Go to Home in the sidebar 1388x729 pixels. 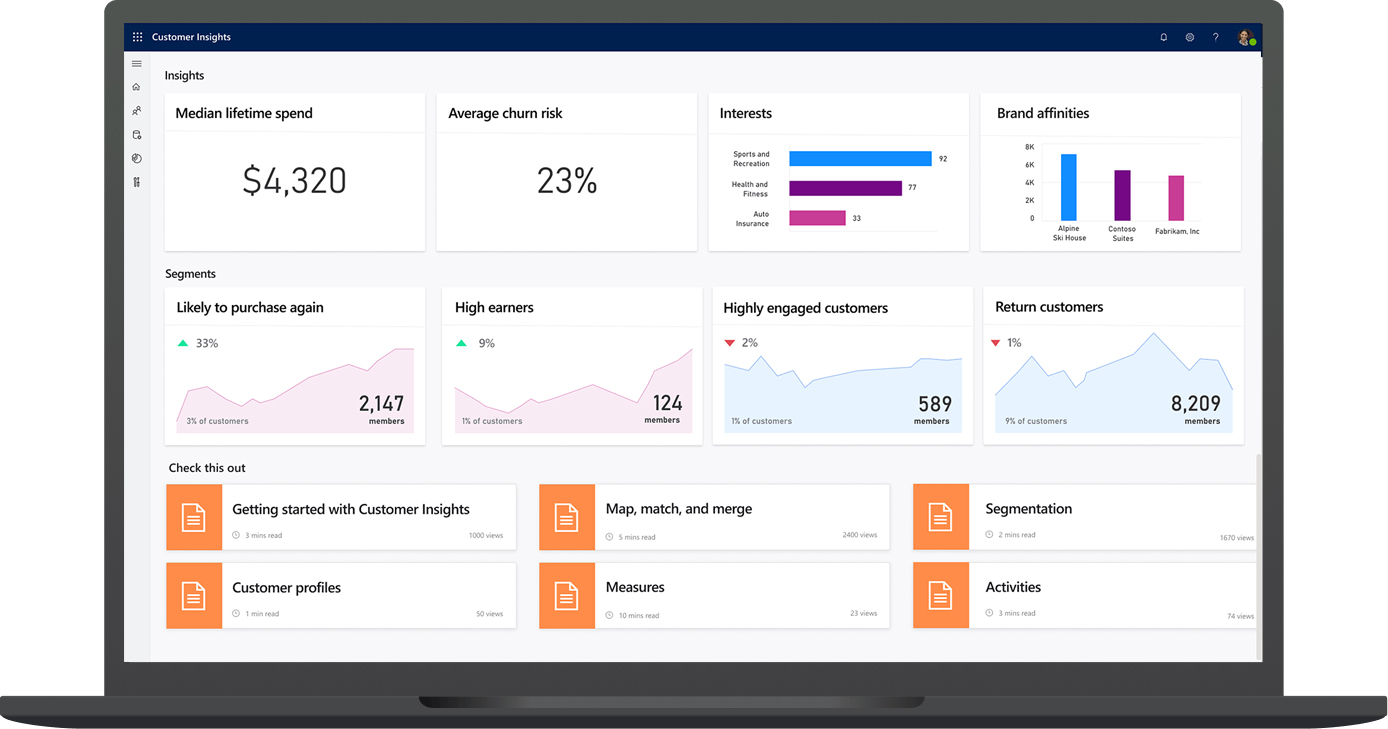[137, 87]
